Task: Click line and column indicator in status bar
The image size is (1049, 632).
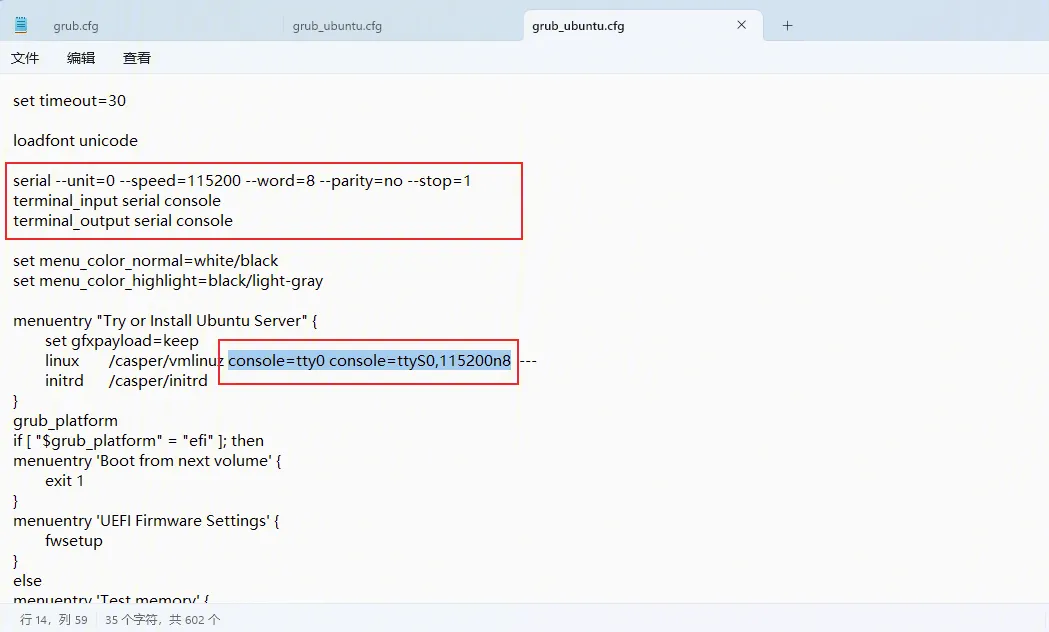Action: [54, 620]
